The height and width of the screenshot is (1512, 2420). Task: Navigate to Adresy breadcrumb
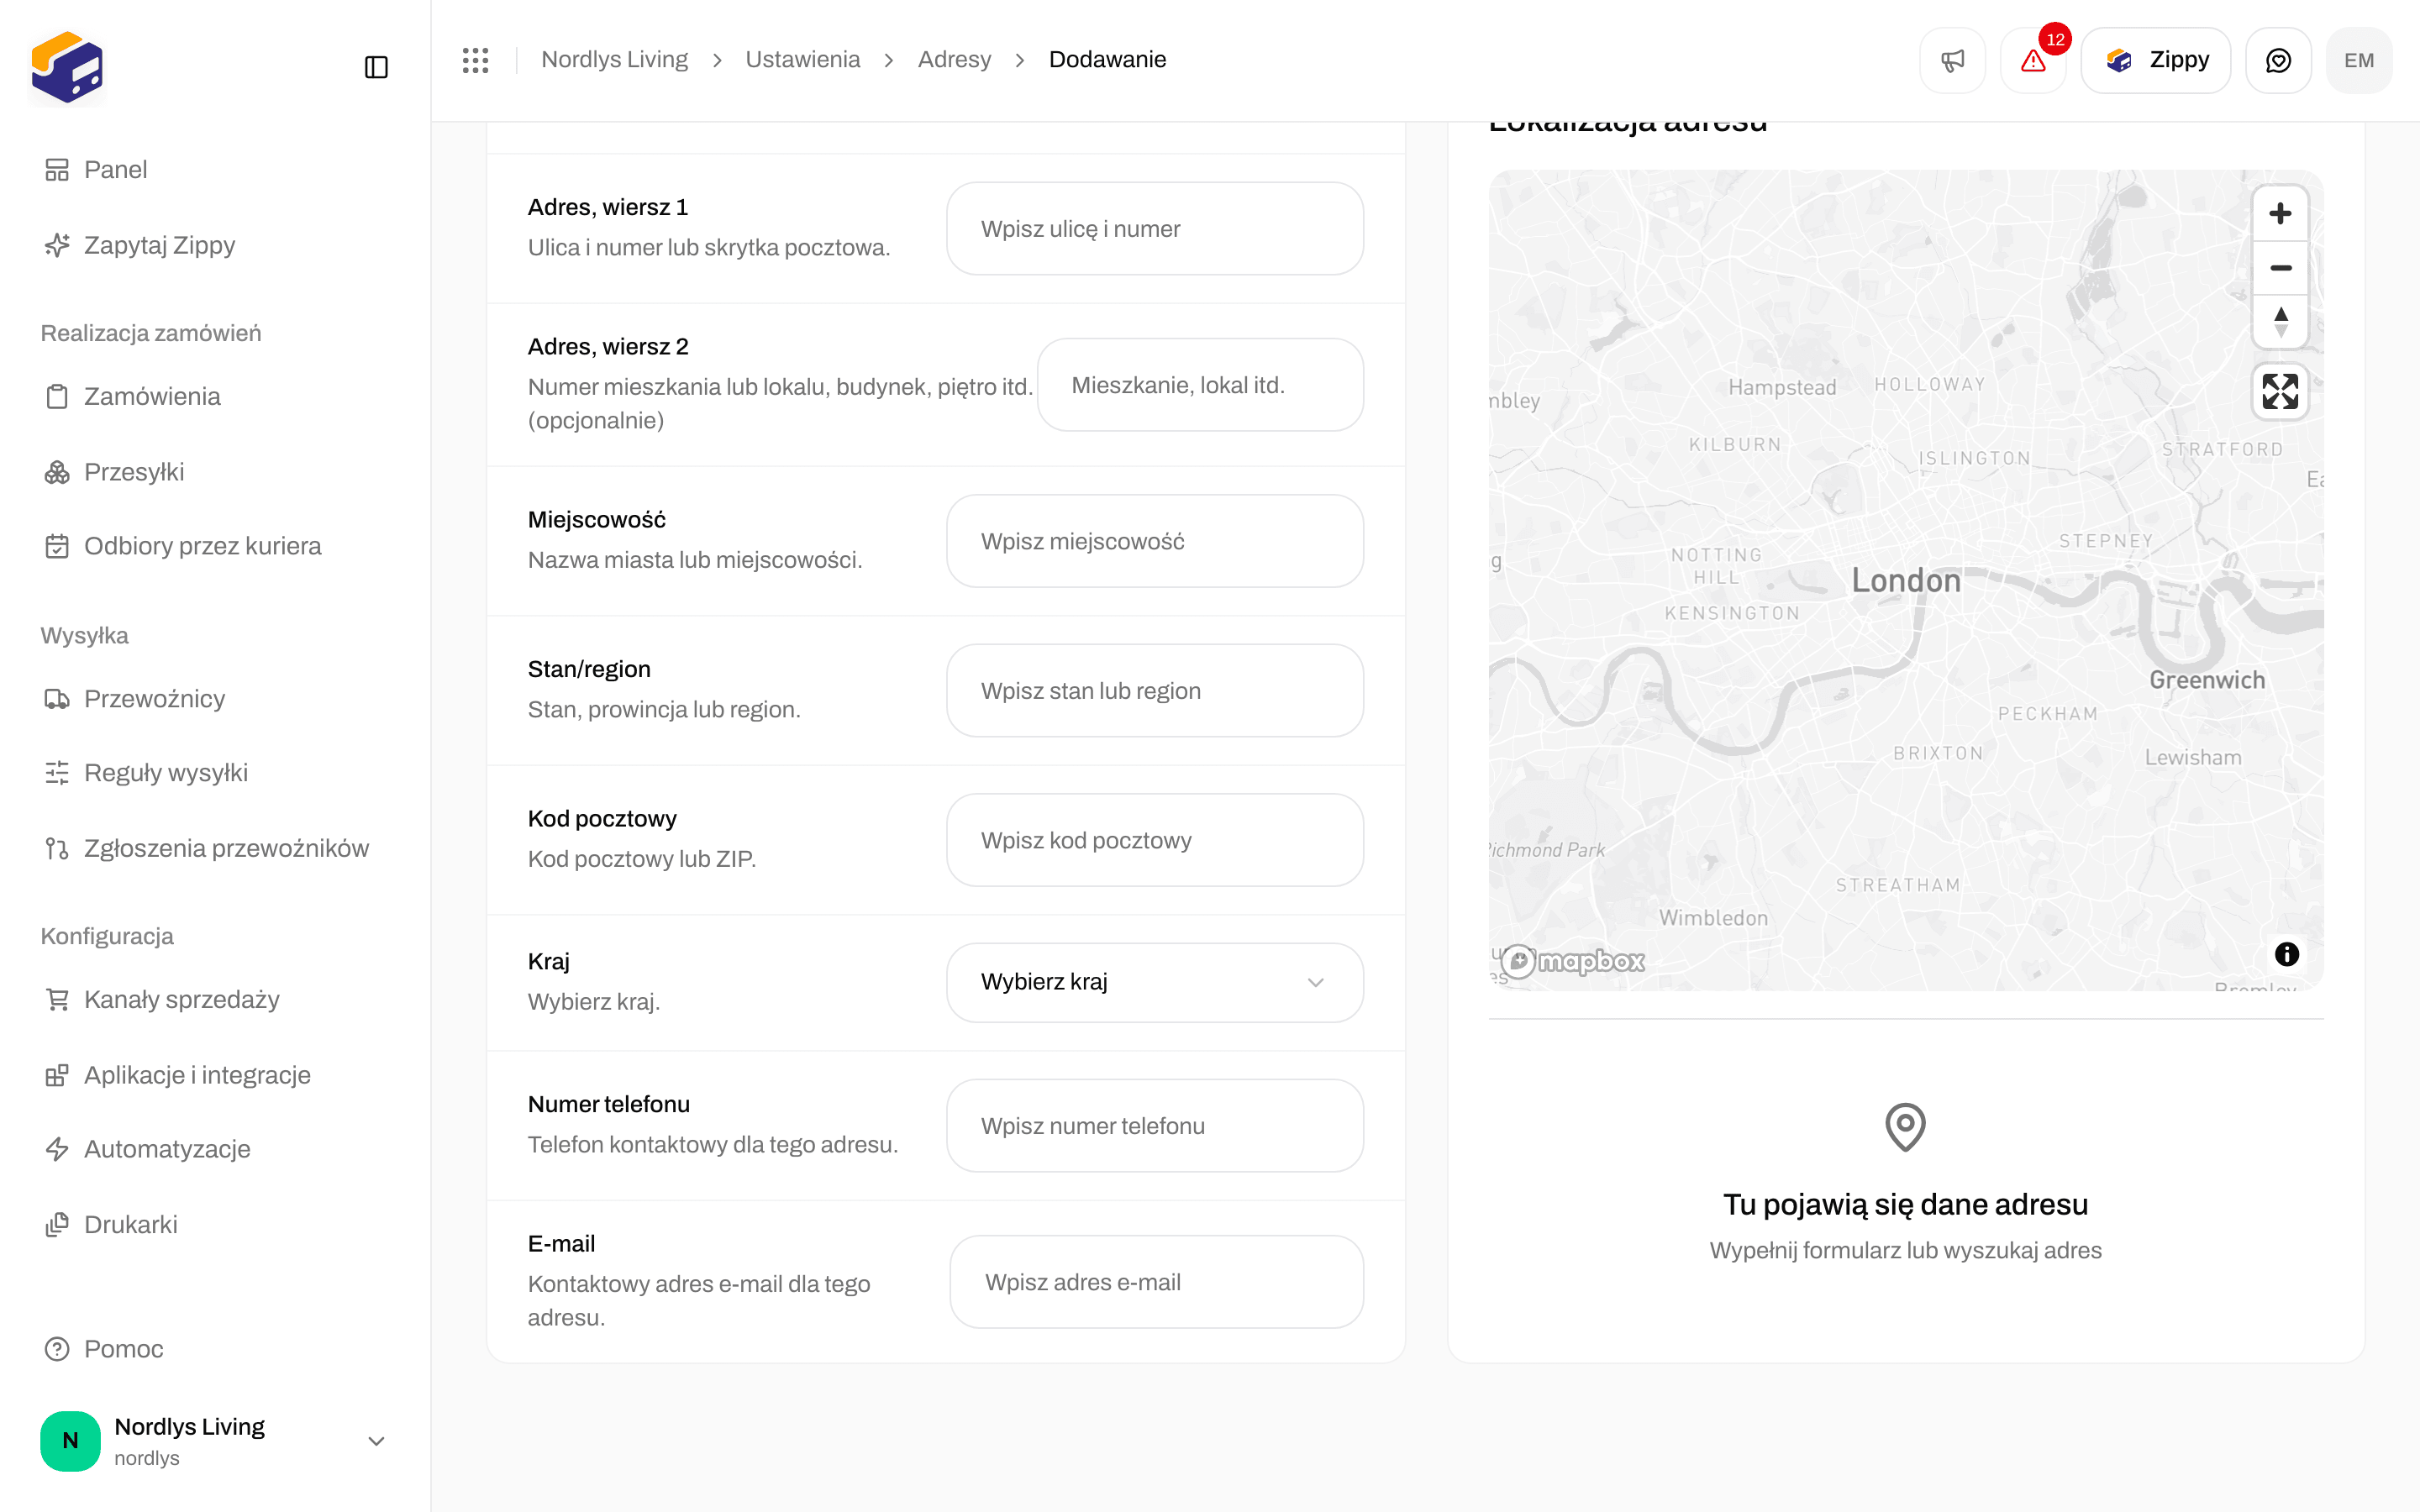click(954, 60)
